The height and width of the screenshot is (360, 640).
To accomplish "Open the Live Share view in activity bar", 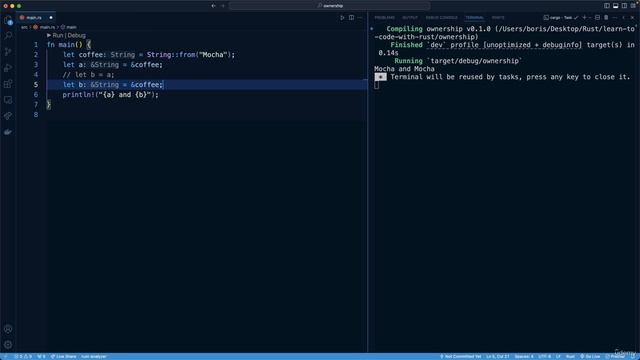I will click(8, 116).
